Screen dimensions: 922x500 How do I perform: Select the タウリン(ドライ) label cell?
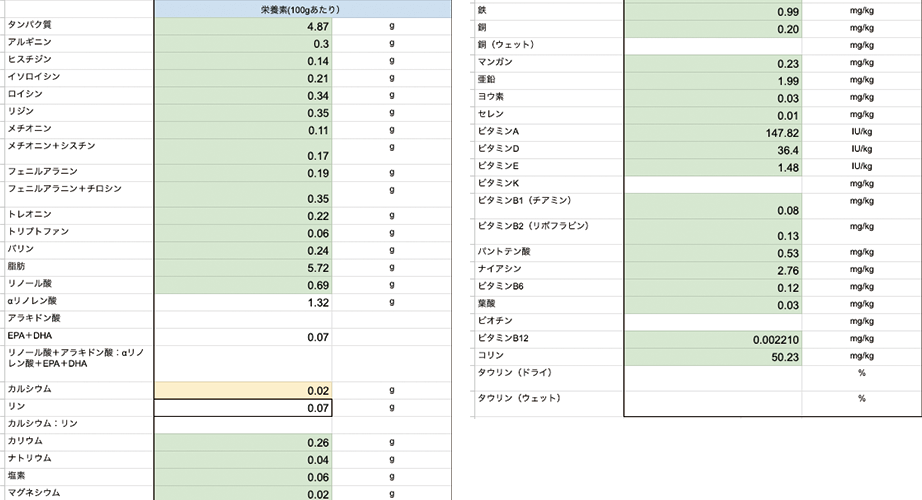(x=548, y=373)
